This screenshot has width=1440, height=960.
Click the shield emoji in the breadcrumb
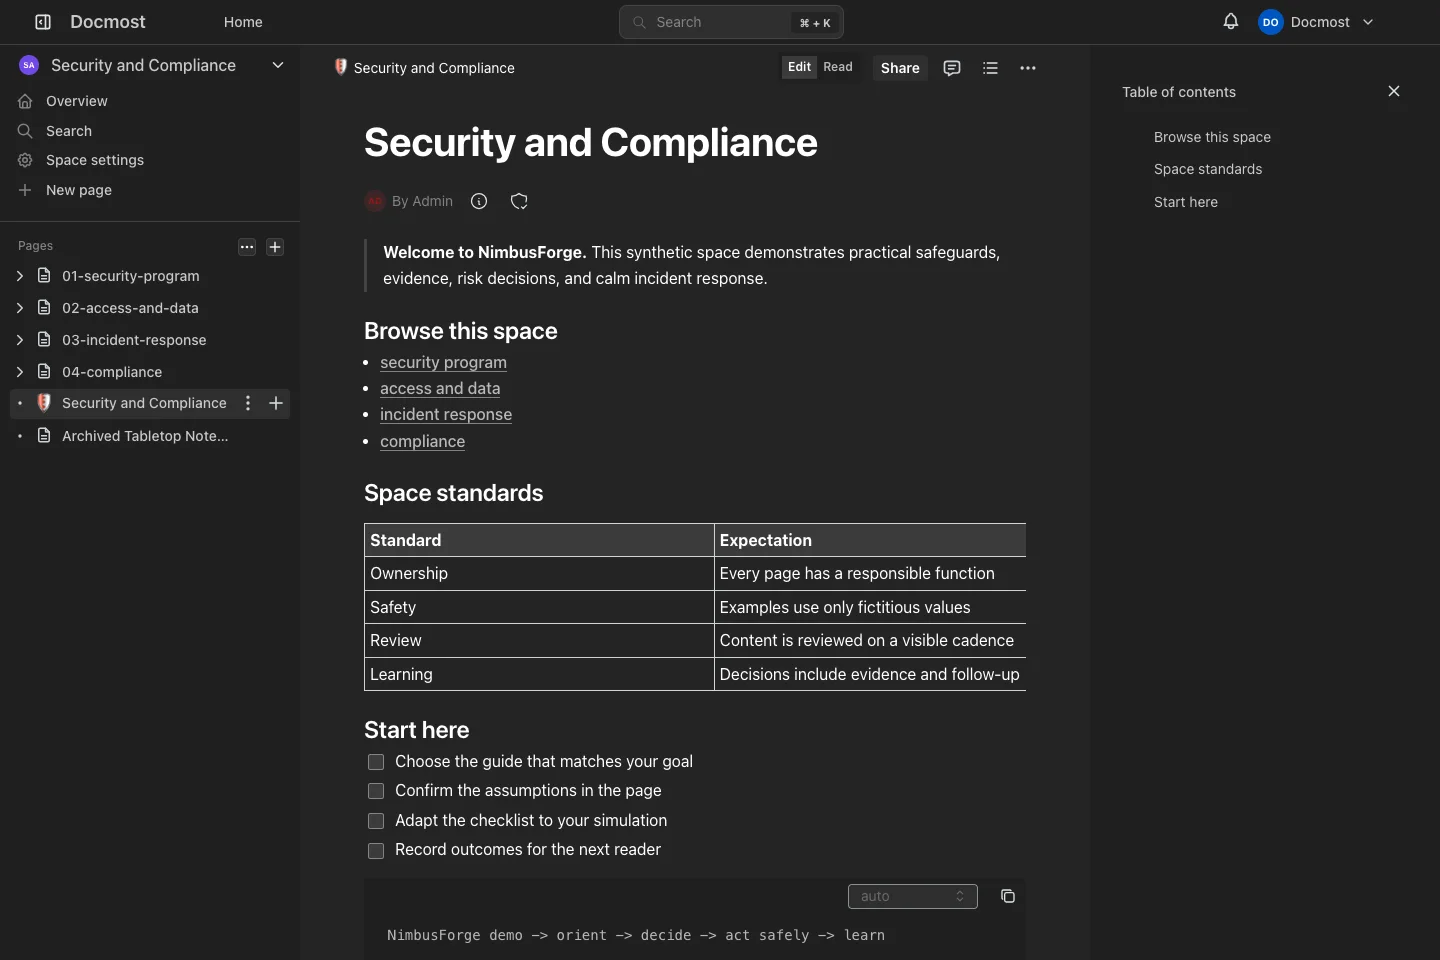pyautogui.click(x=340, y=67)
